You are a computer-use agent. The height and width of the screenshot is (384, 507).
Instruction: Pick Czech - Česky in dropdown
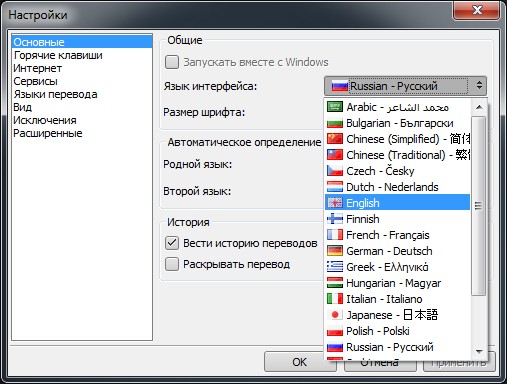tap(397, 171)
